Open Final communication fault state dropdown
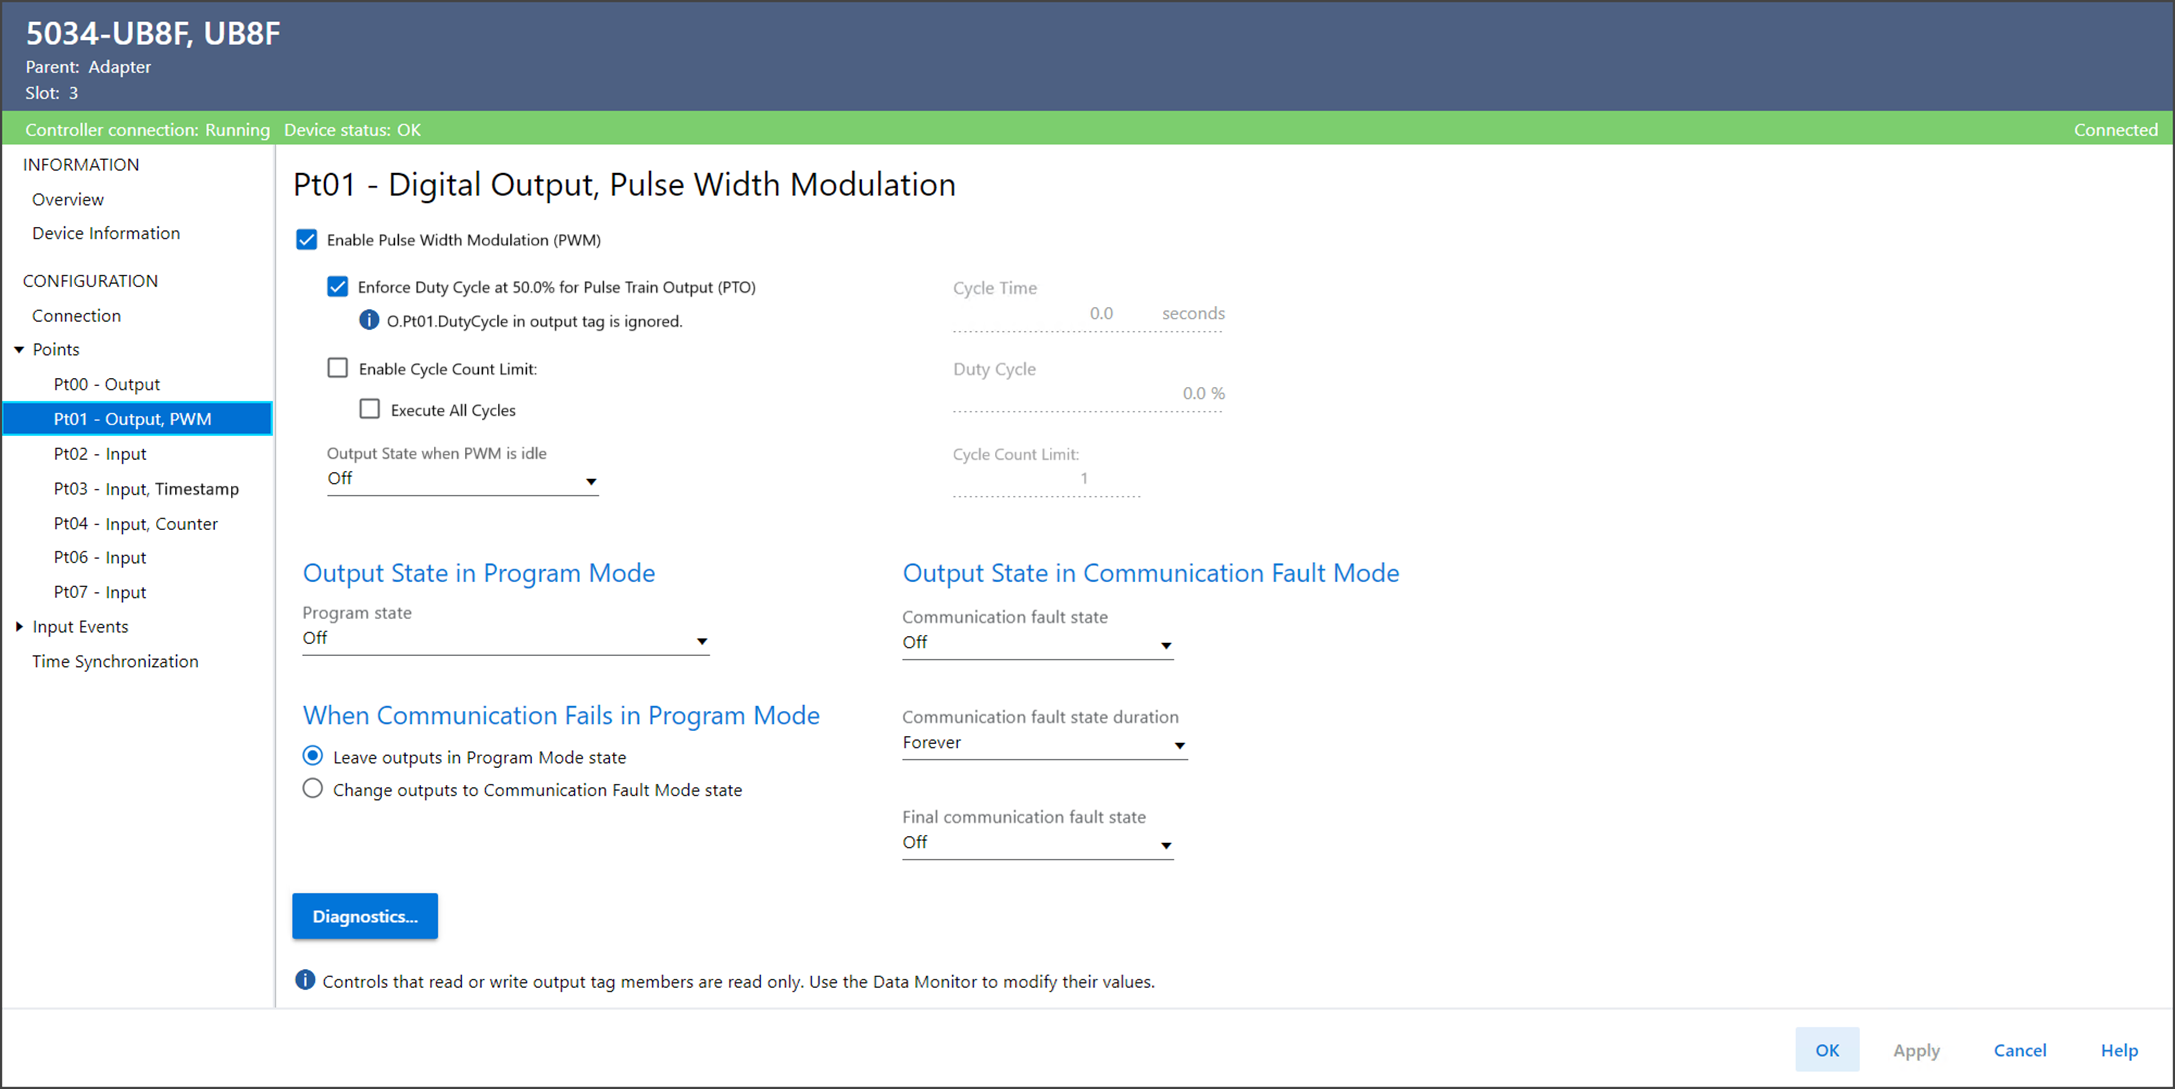Image resolution: width=2175 pixels, height=1089 pixels. pyautogui.click(x=1036, y=843)
